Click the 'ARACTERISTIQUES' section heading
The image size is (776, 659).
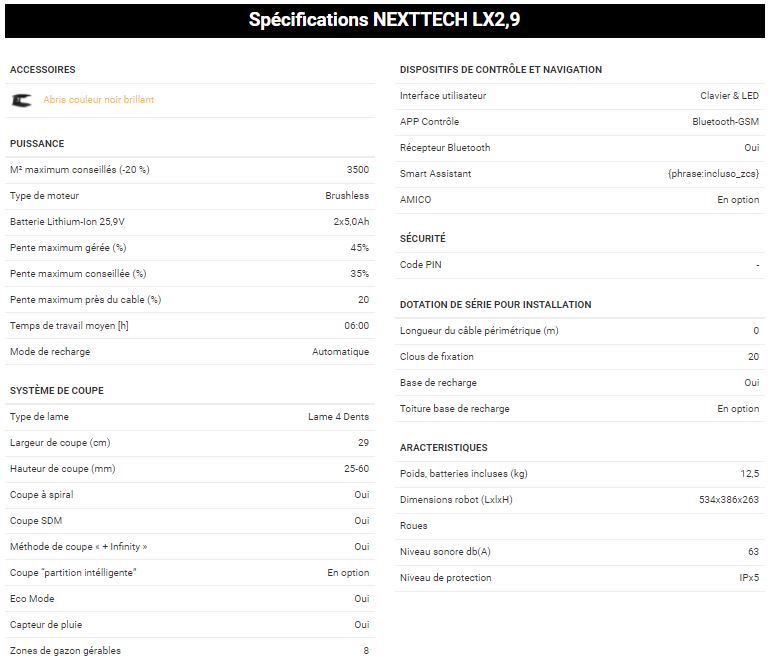[x=443, y=448]
